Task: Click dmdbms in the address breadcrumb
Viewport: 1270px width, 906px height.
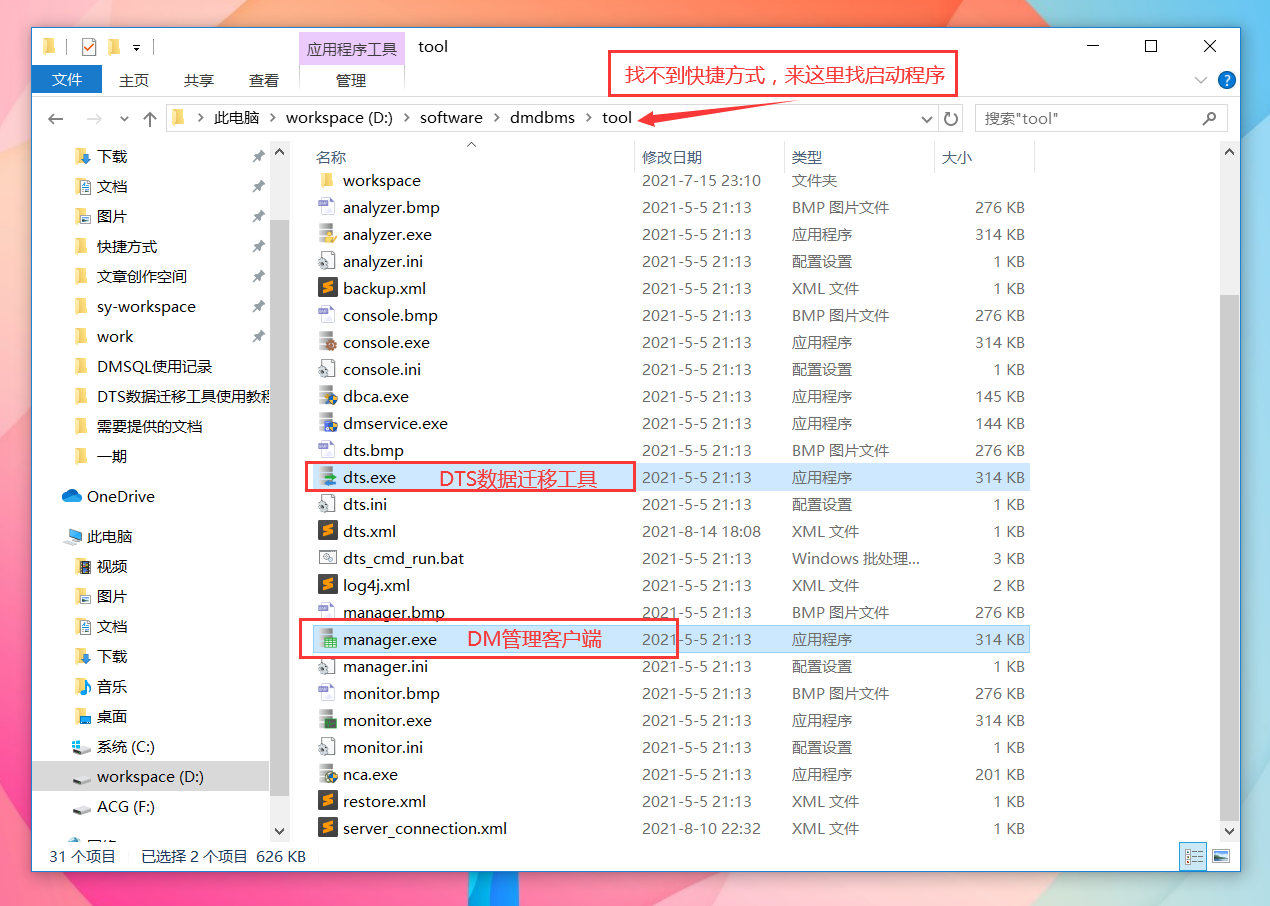Action: point(542,118)
